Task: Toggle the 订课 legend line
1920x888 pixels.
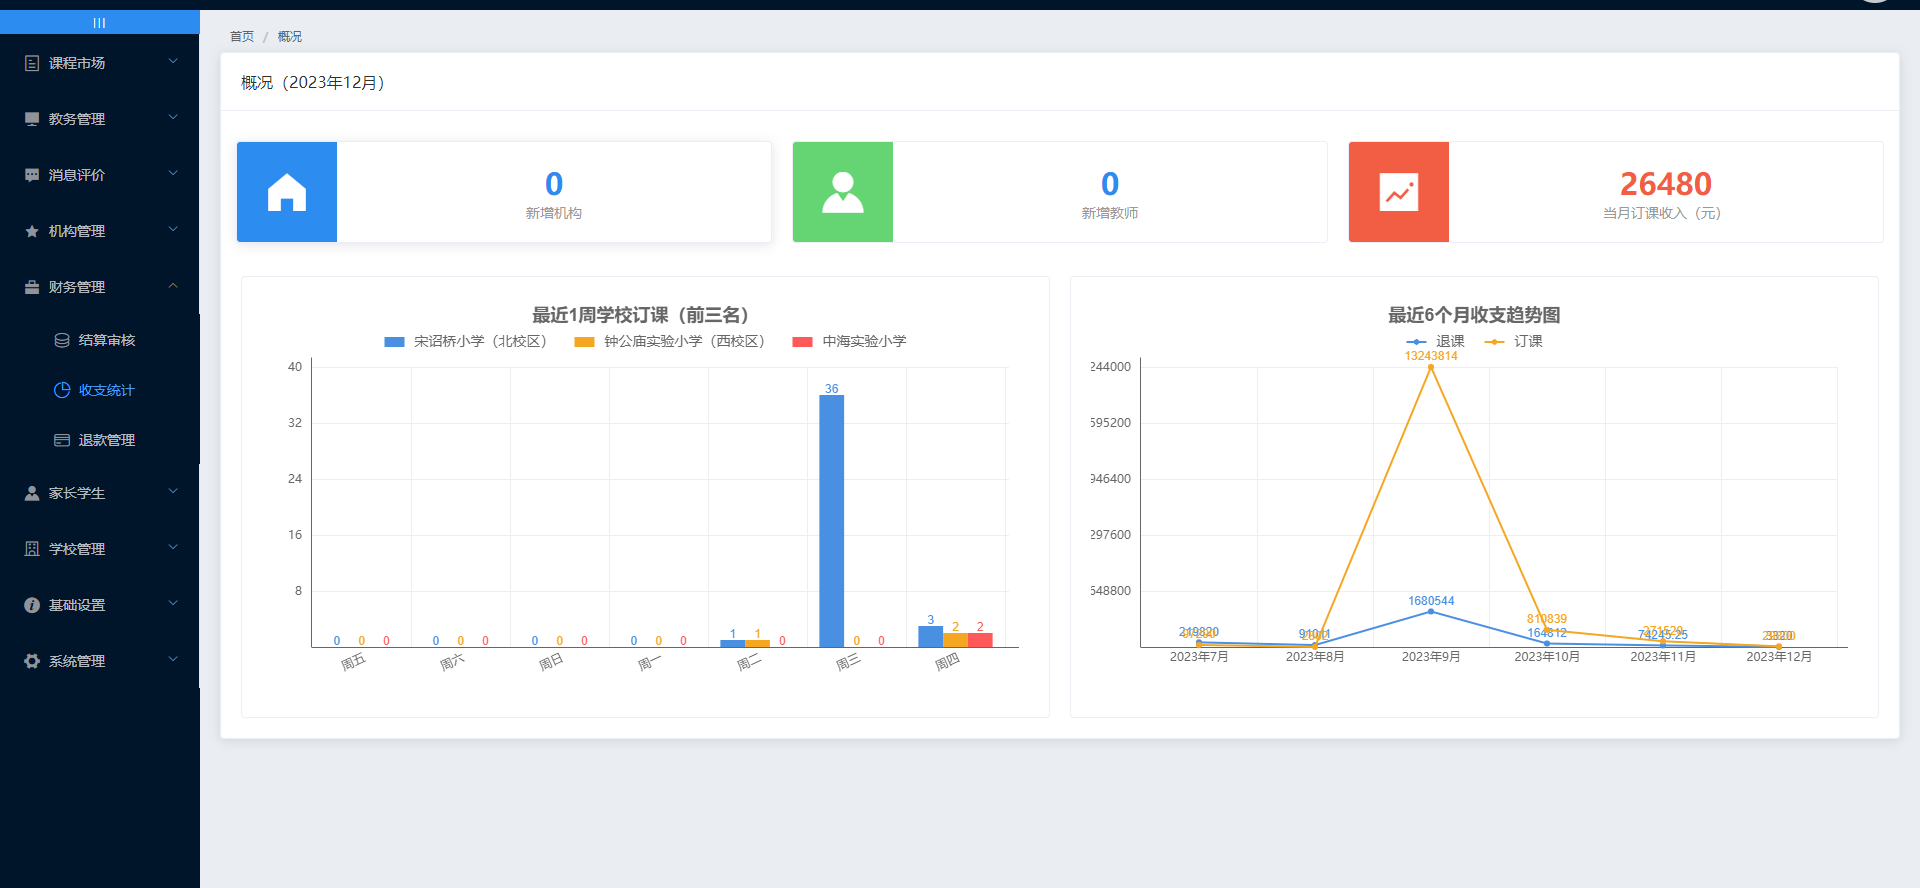Action: 1513,342
